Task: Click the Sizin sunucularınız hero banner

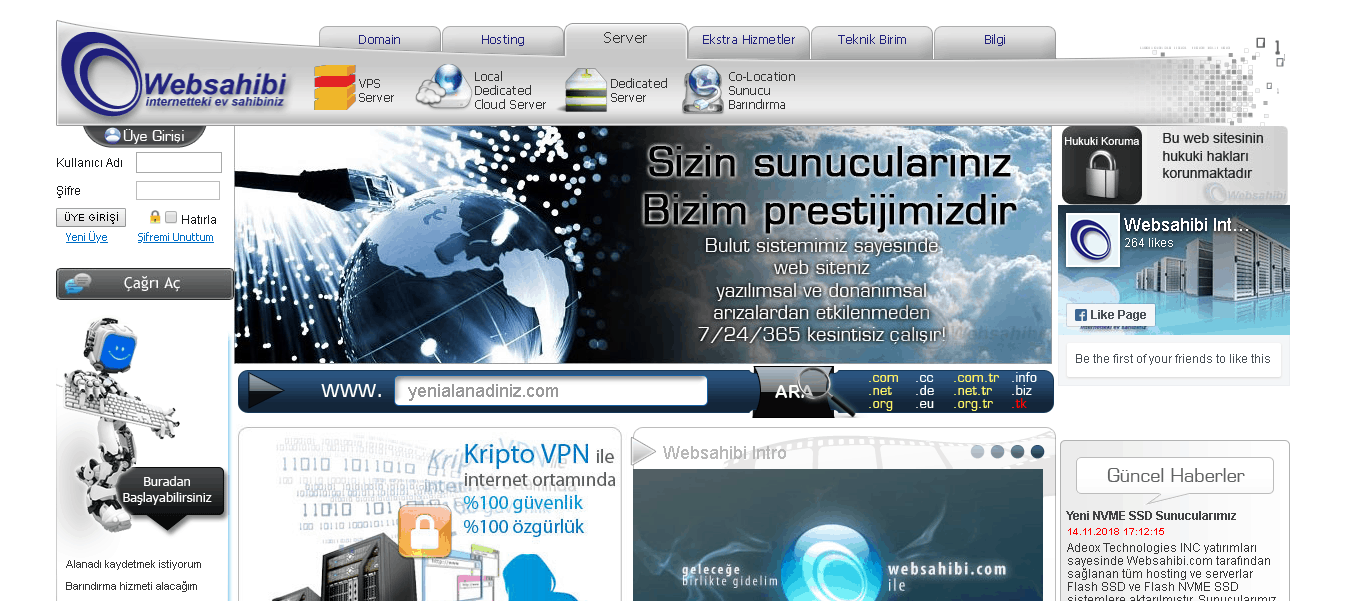Action: (x=643, y=244)
